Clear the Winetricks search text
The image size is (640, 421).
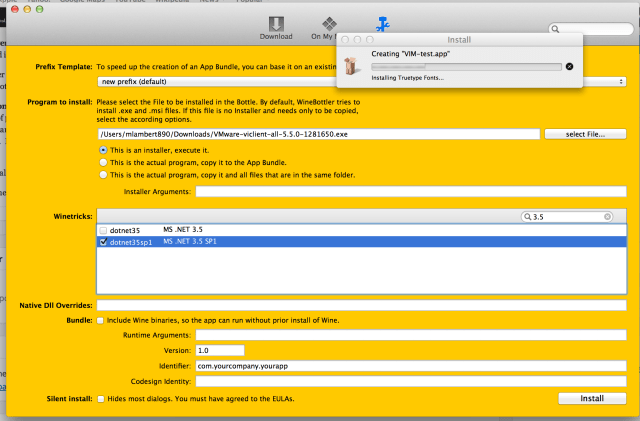point(607,216)
